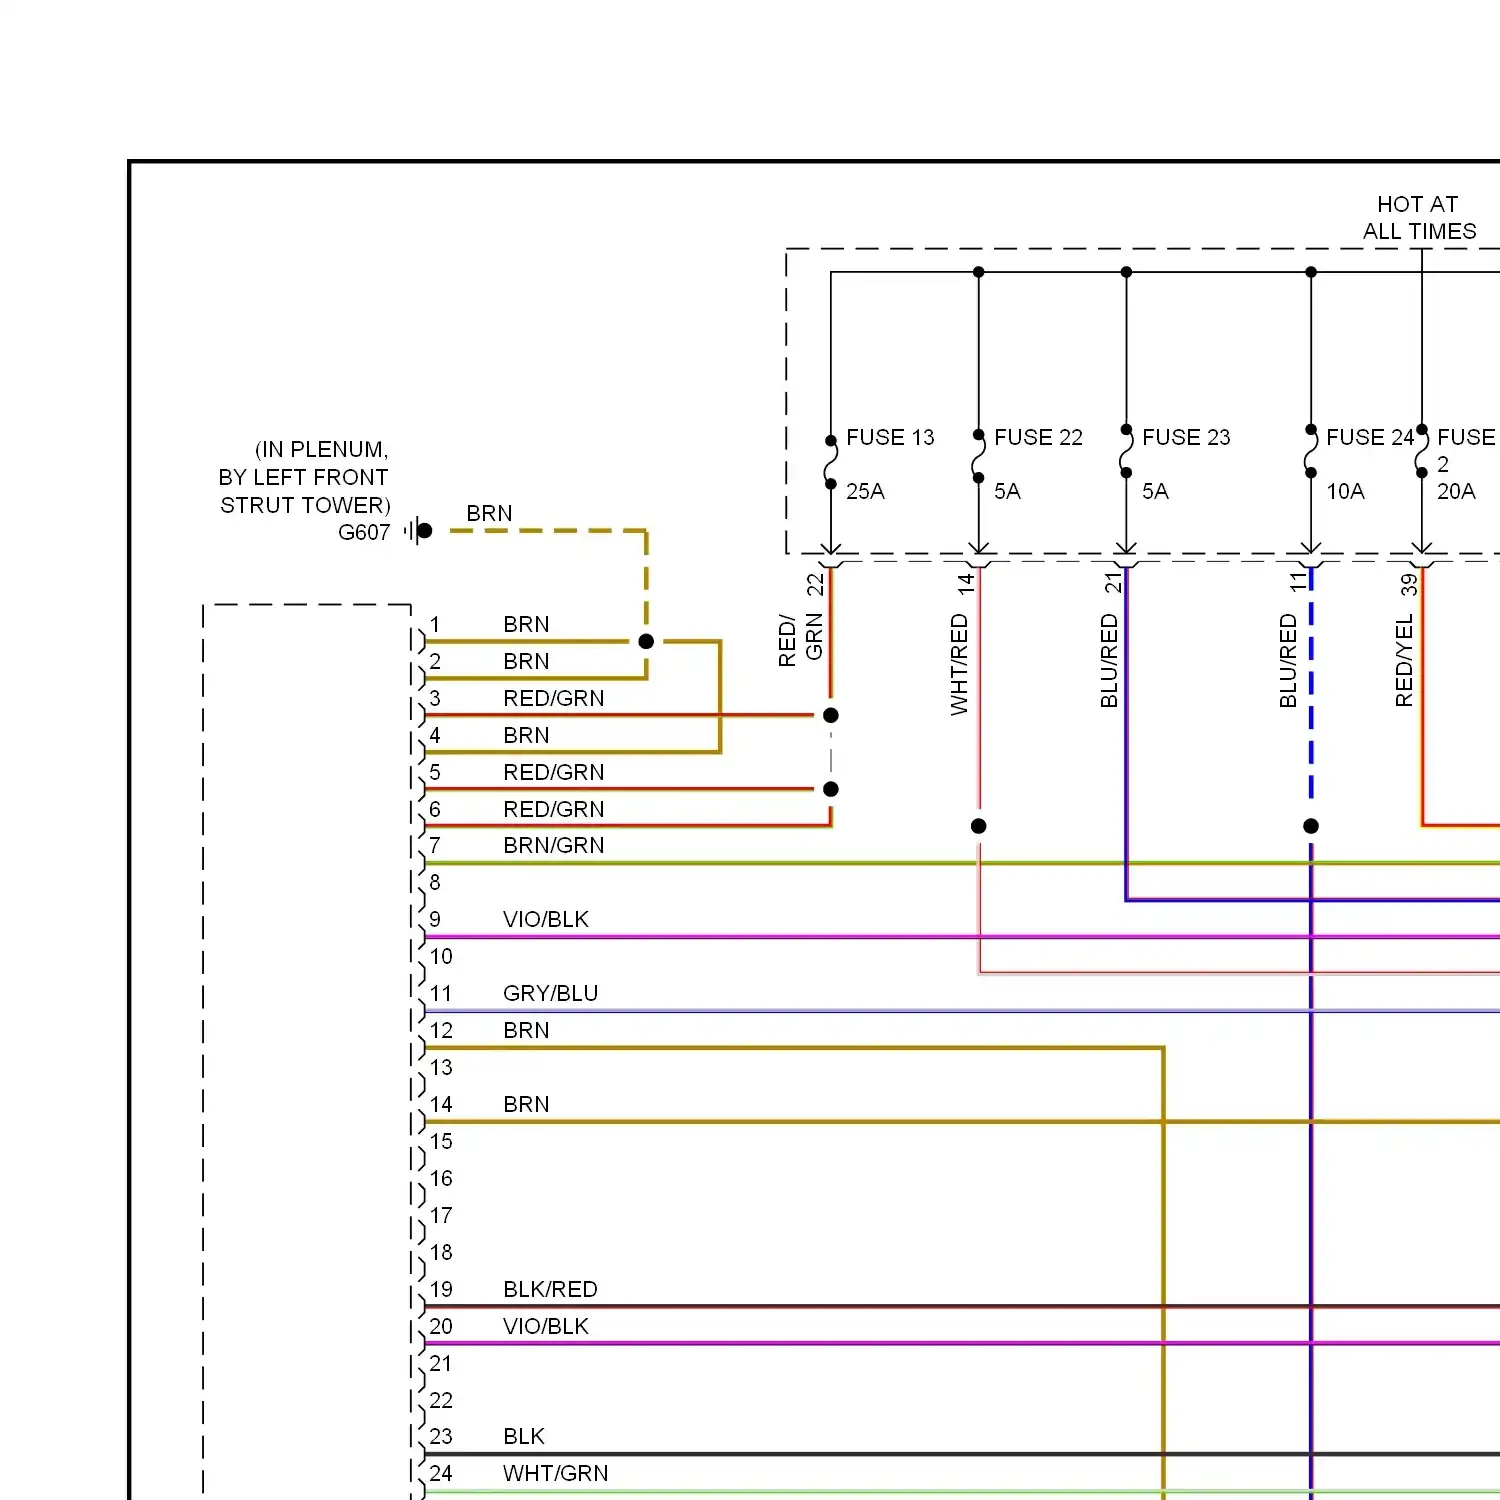
Task: Click the vertical WHT/RED wire label
Action: coord(959,665)
